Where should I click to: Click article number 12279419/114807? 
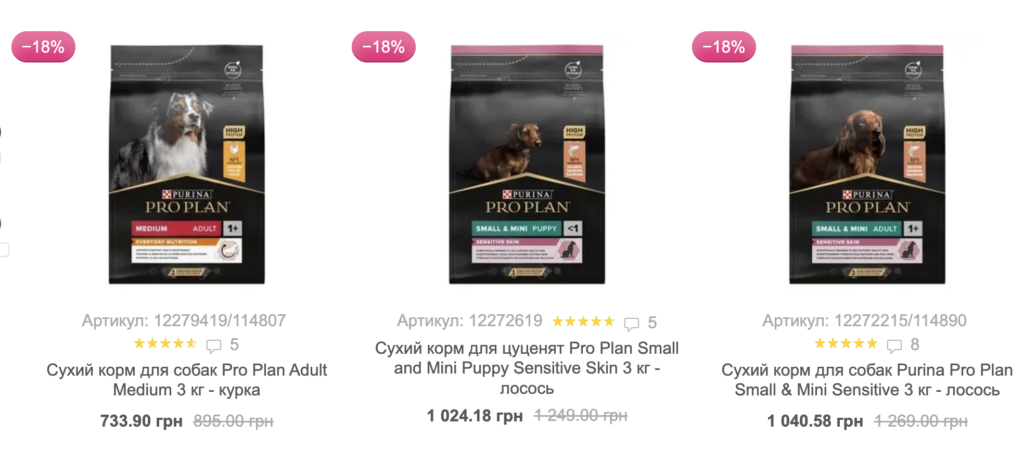(x=184, y=321)
